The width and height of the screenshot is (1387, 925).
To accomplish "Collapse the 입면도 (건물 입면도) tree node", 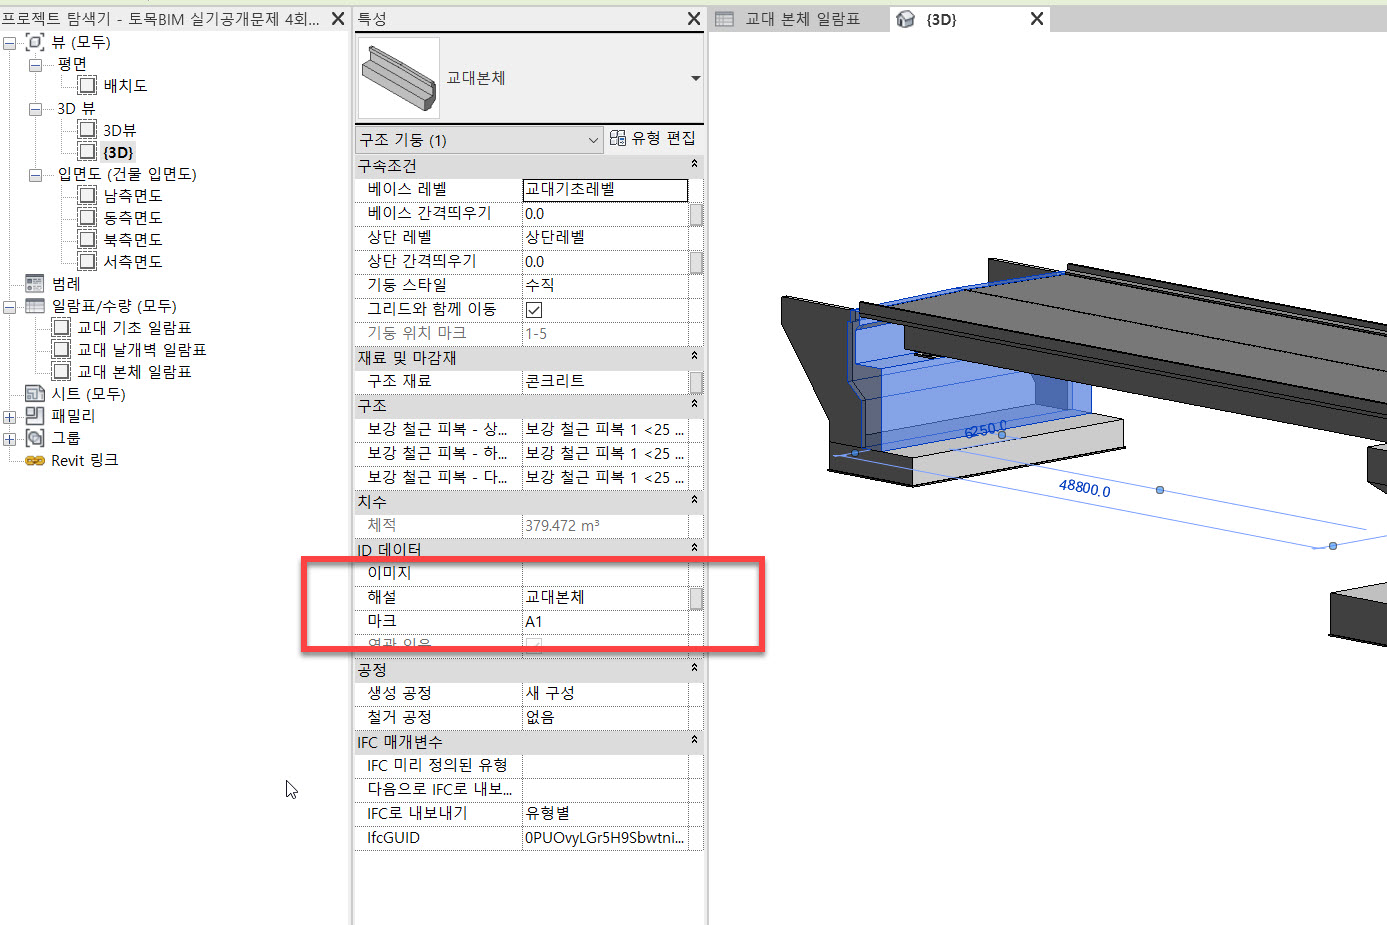I will click(x=36, y=175).
